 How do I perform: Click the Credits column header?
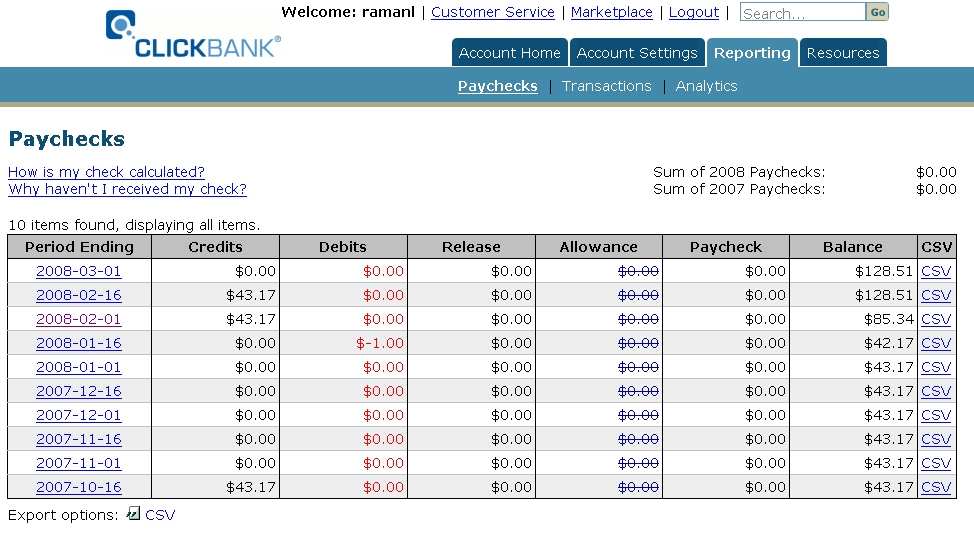click(x=216, y=247)
